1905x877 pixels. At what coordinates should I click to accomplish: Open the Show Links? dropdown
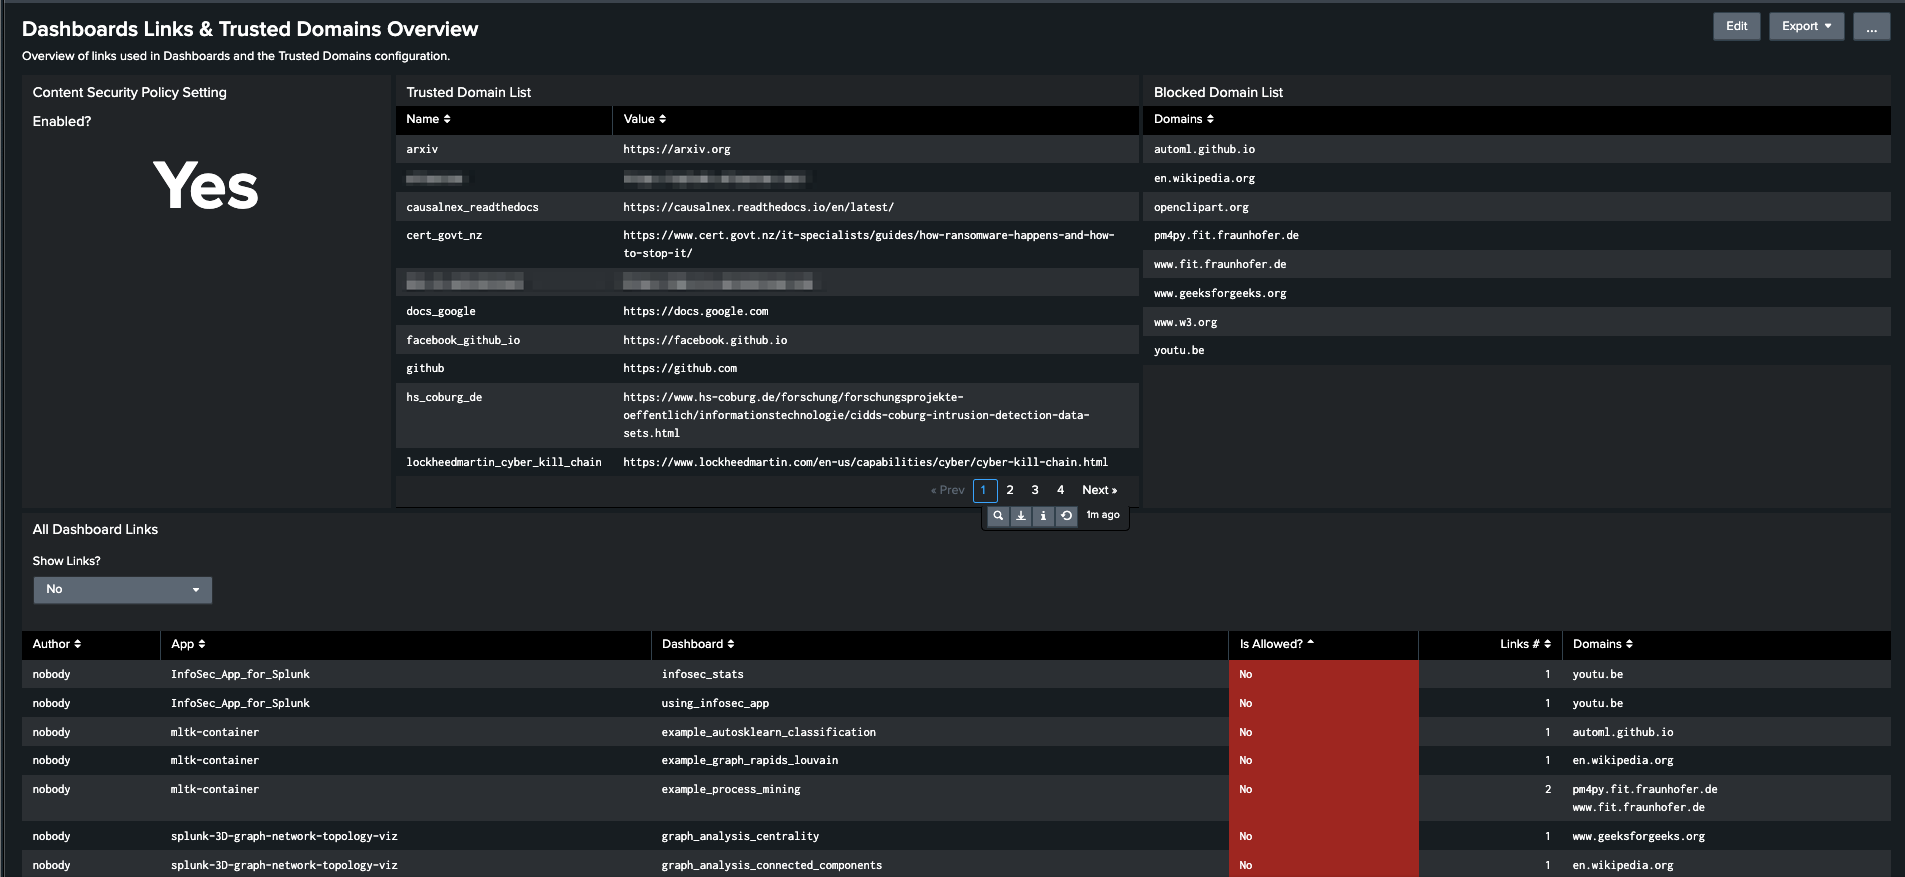tap(123, 590)
